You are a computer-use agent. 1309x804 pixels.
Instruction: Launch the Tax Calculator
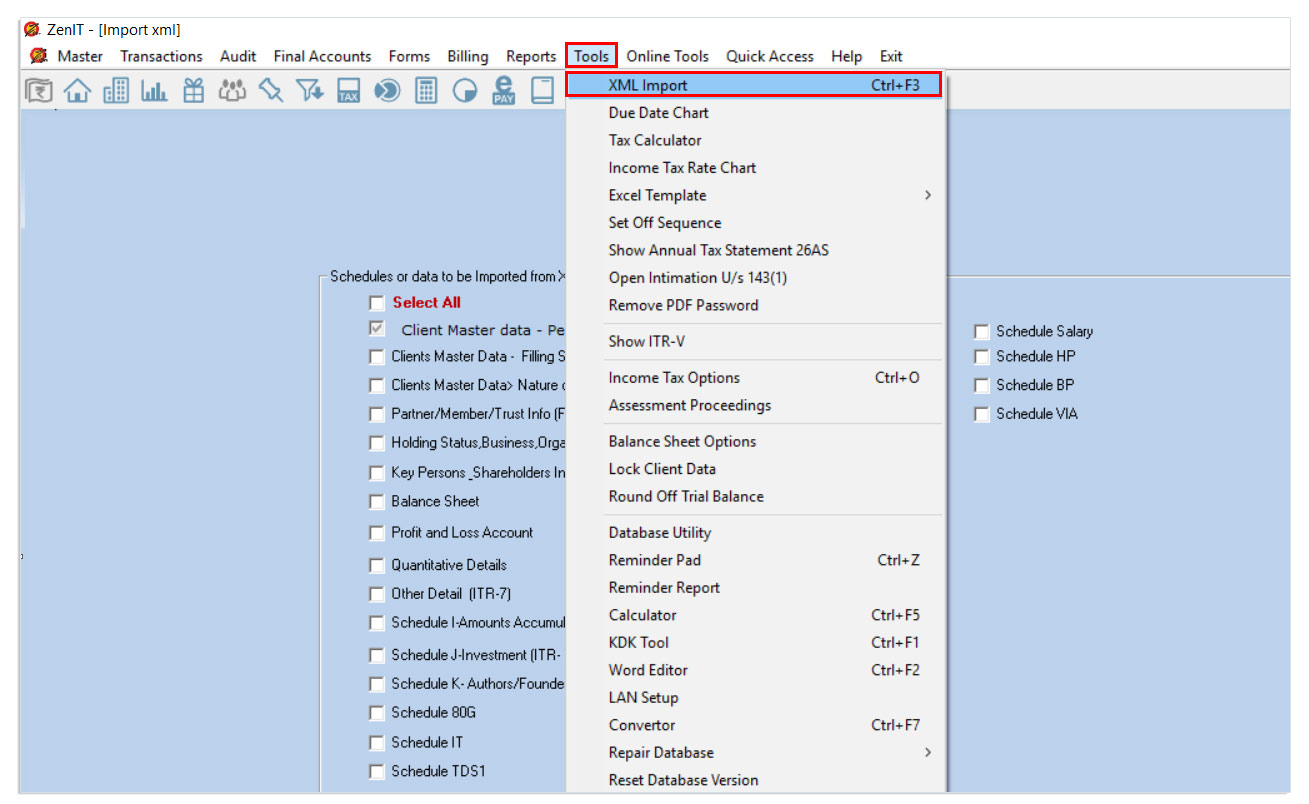tap(755, 140)
